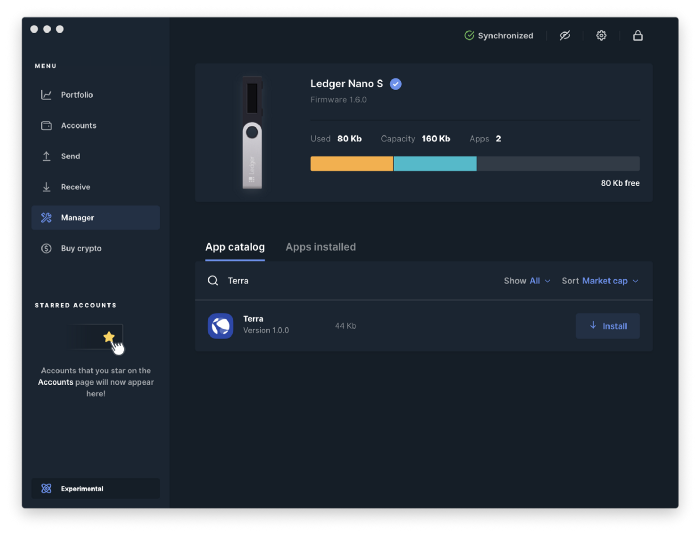The height and width of the screenshot is (535, 700).
Task: Click the grey free storage bar segment
Action: [558, 163]
